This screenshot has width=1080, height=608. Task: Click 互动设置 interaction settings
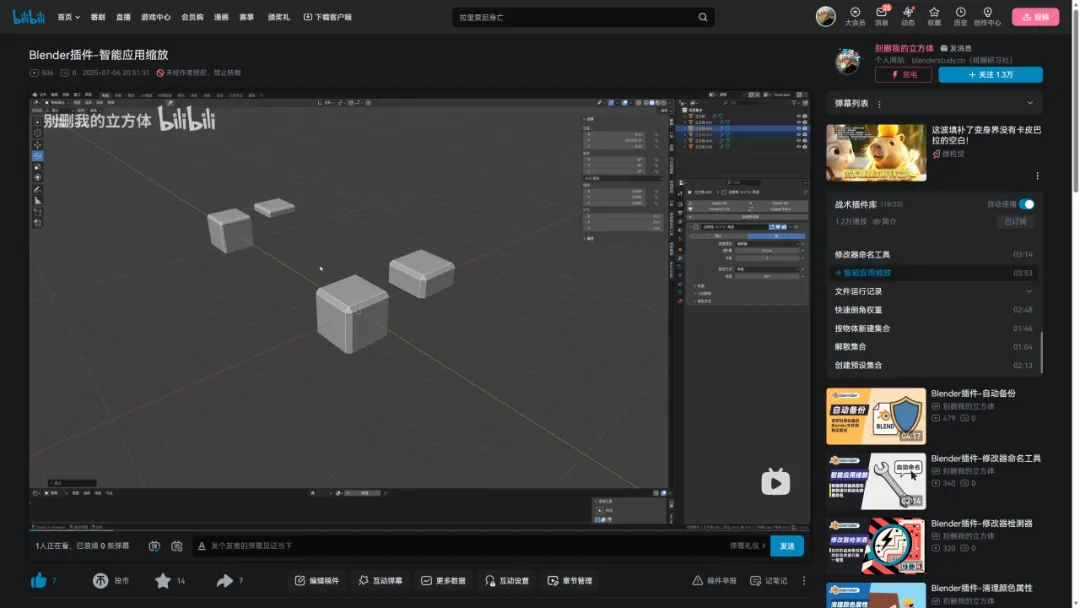[507, 580]
